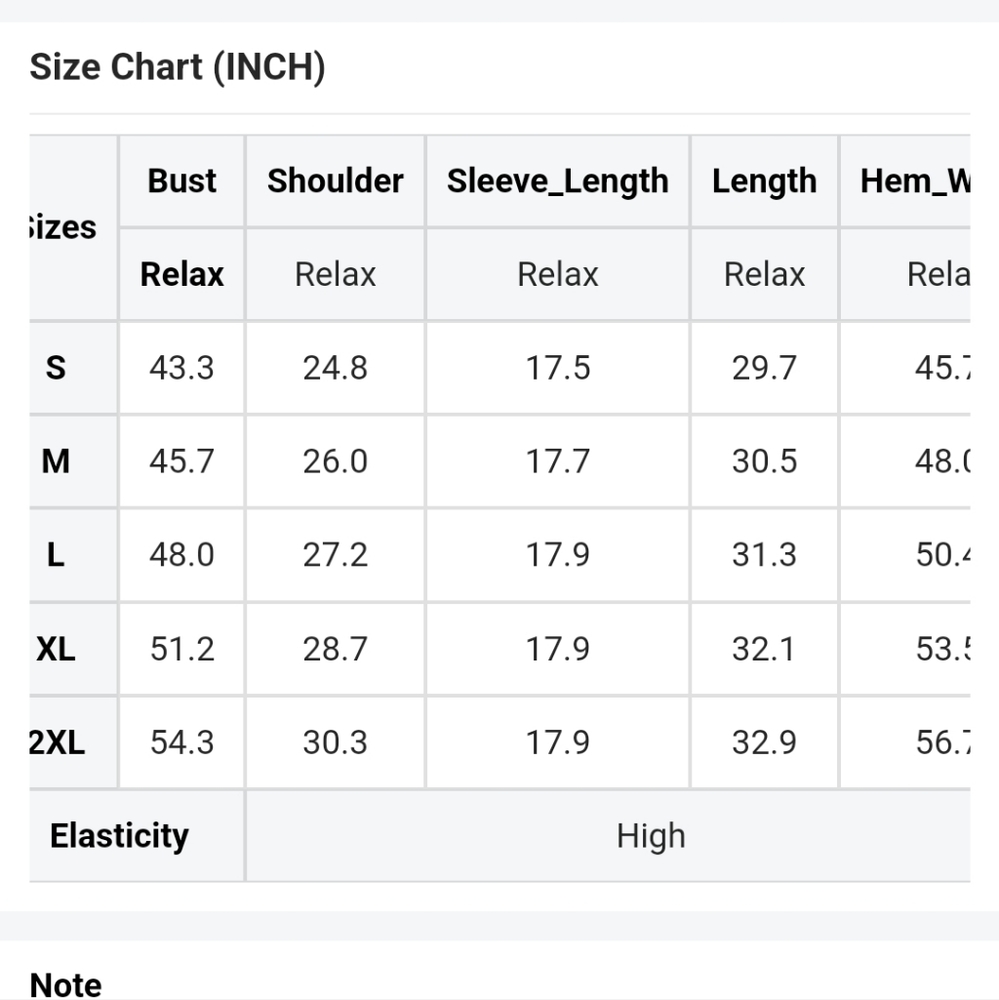Click the 43.3 bust measurement cell
Image resolution: width=999 pixels, height=1000 pixels.
(x=182, y=367)
